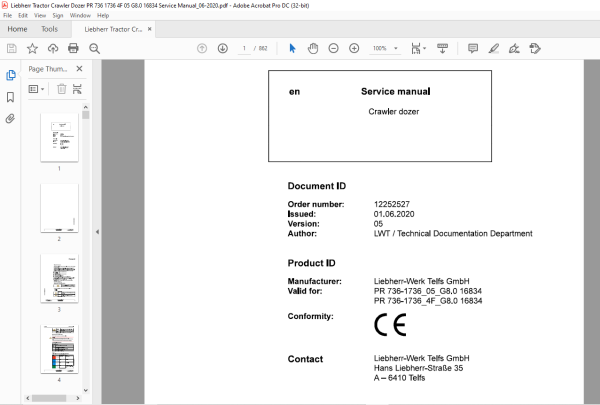Select page 4 thumbnail
This screenshot has width=600, height=405.
point(59,349)
